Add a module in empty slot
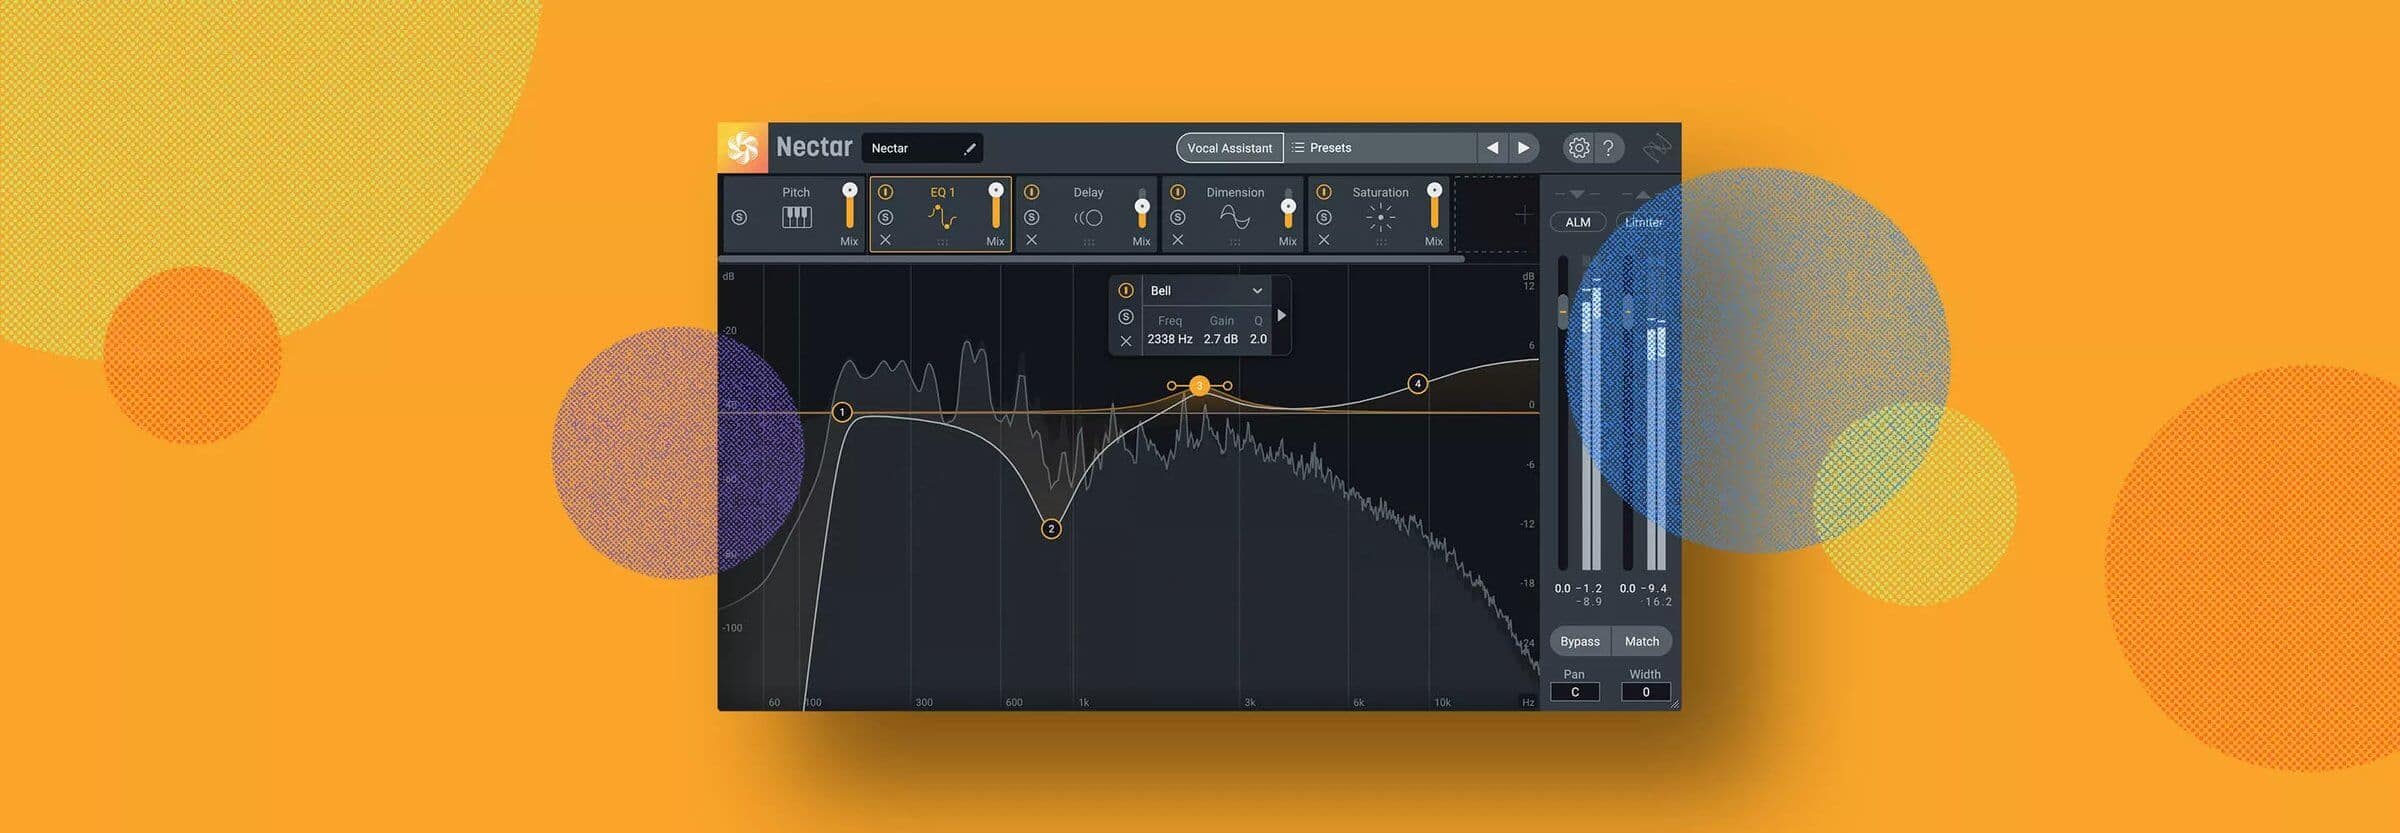This screenshot has height=833, width=2400. tap(1522, 214)
